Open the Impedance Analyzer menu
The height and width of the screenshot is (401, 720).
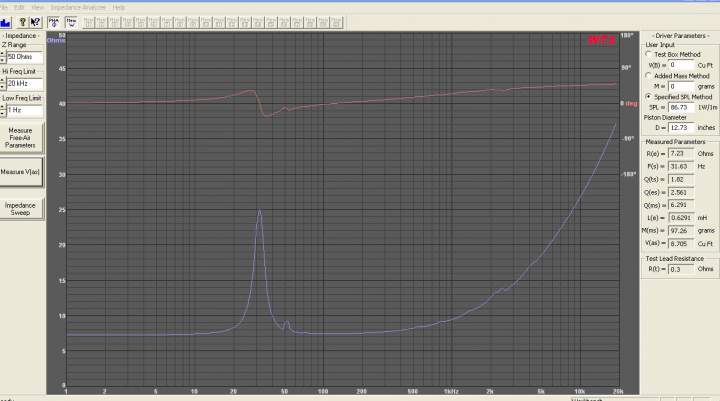click(78, 7)
